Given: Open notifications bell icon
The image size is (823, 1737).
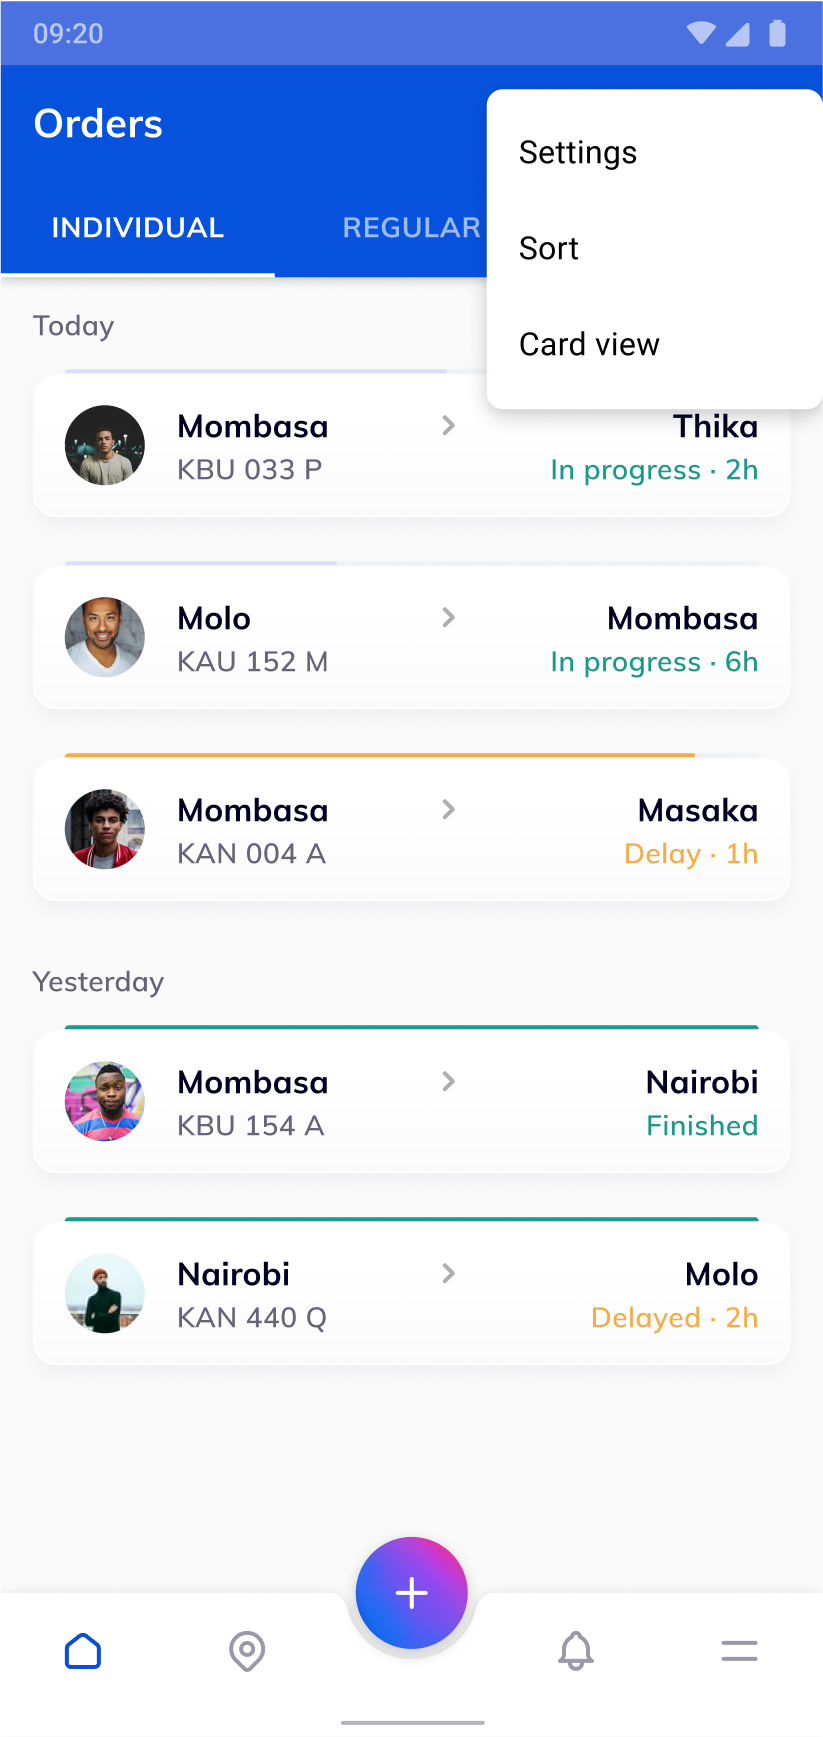Looking at the screenshot, I should [x=576, y=1651].
